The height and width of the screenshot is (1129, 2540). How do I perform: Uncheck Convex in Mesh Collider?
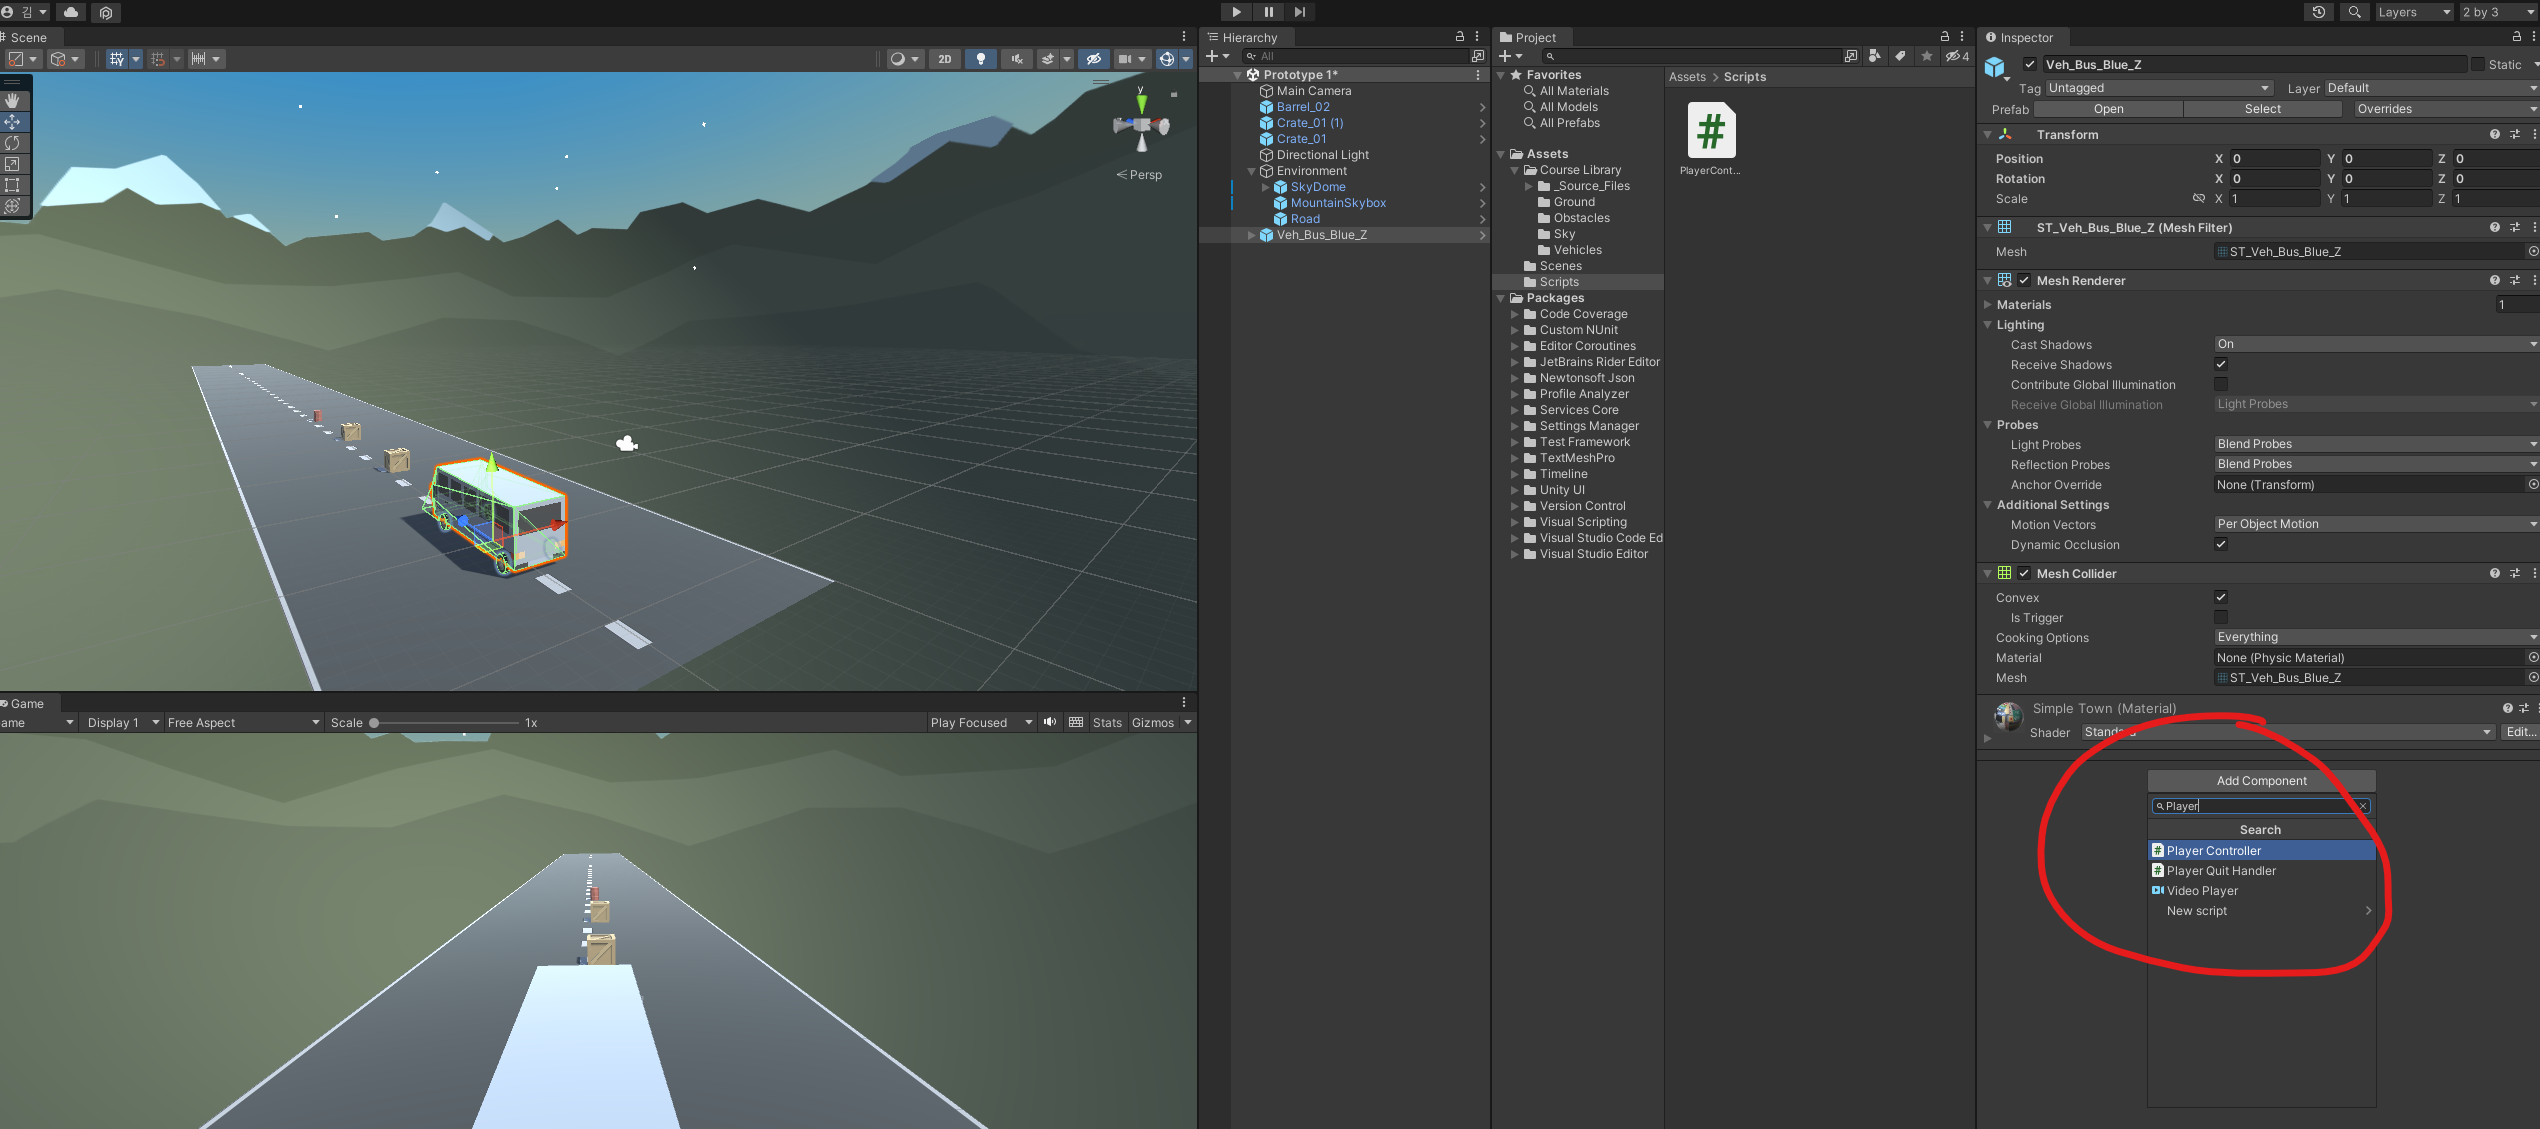[2220, 597]
